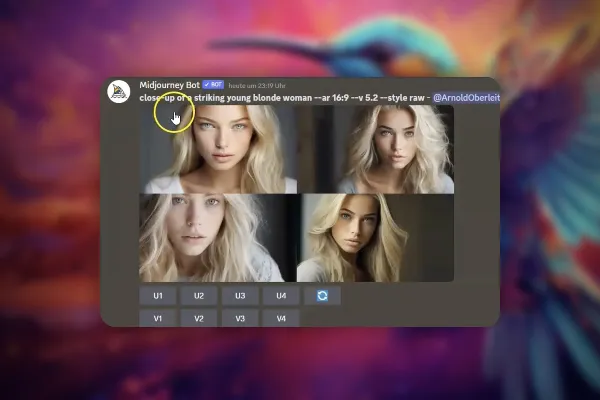
Task: Open the top-left generated image
Action: (x=218, y=149)
